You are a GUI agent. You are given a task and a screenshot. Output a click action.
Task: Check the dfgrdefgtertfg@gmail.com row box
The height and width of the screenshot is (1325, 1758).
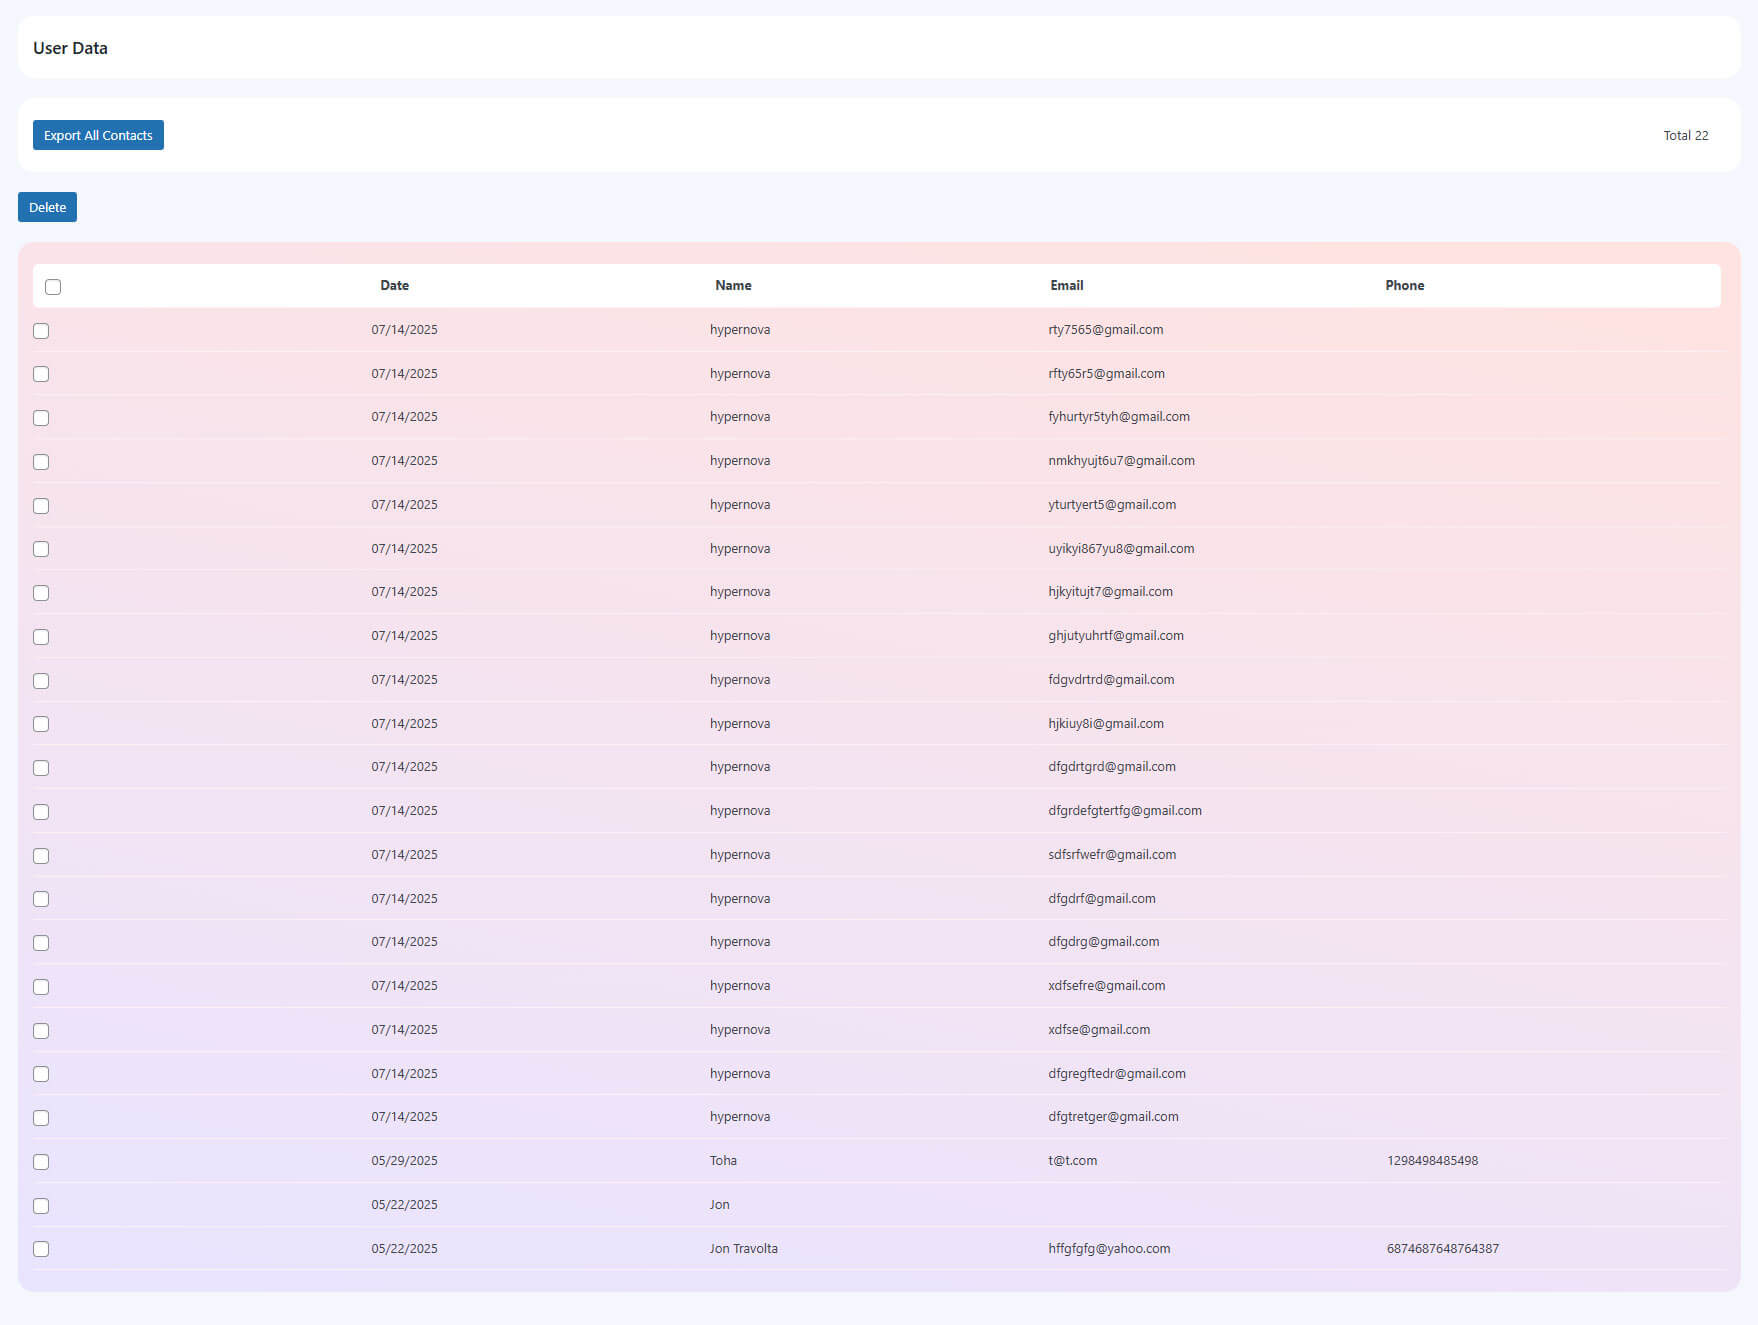41,812
